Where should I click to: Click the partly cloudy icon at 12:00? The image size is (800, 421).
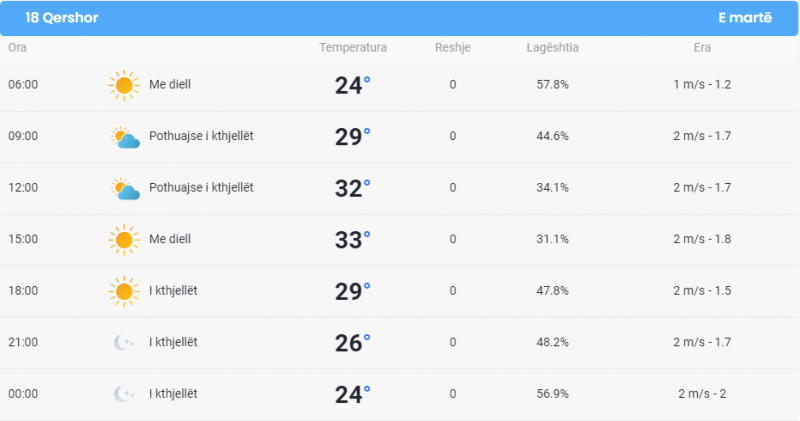click(x=125, y=189)
